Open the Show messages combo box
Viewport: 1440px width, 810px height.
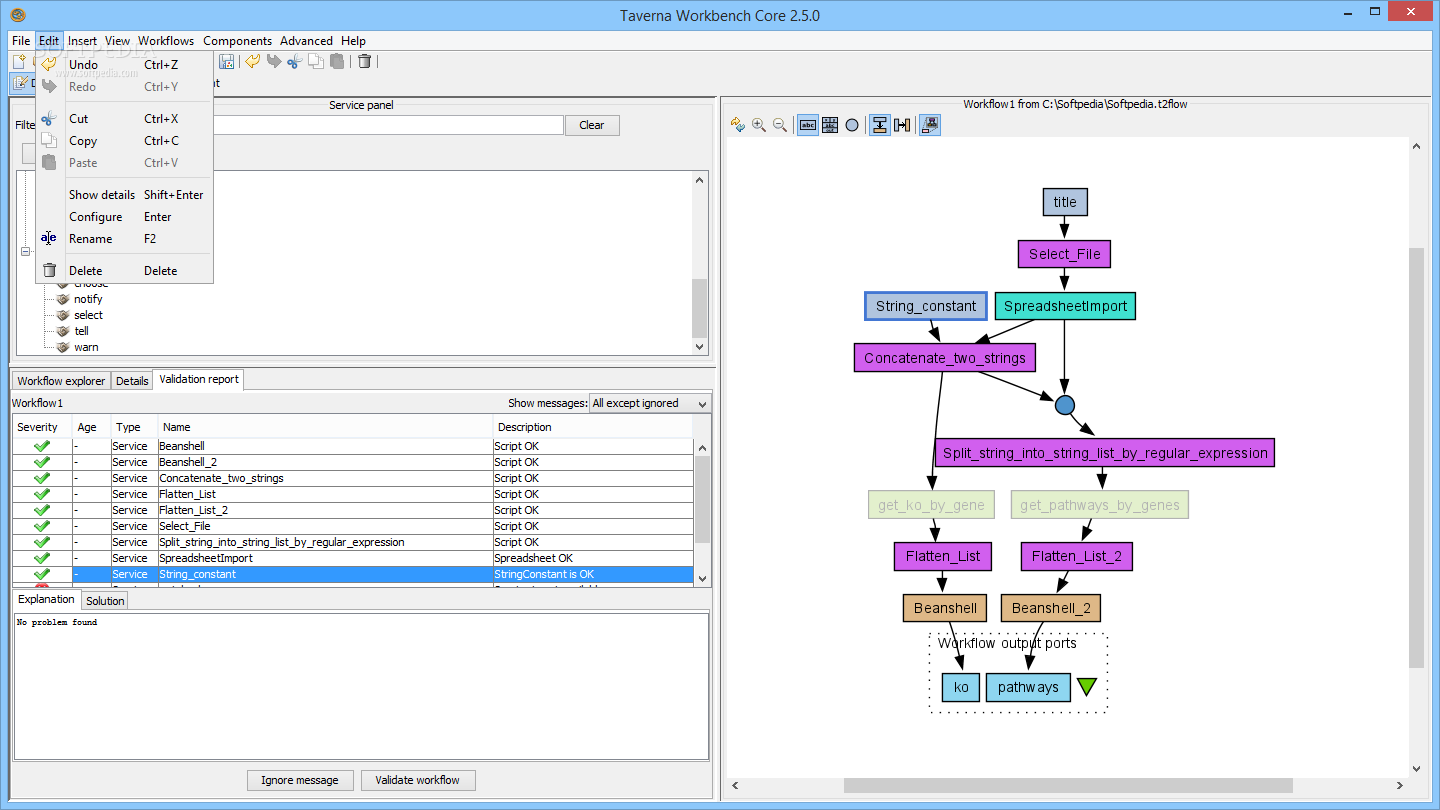click(650, 403)
